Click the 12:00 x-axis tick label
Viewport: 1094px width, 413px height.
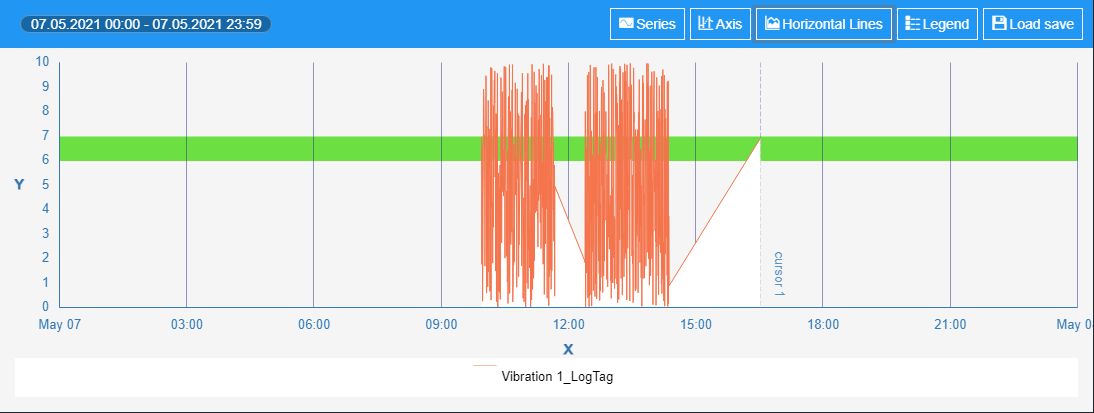pyautogui.click(x=569, y=324)
